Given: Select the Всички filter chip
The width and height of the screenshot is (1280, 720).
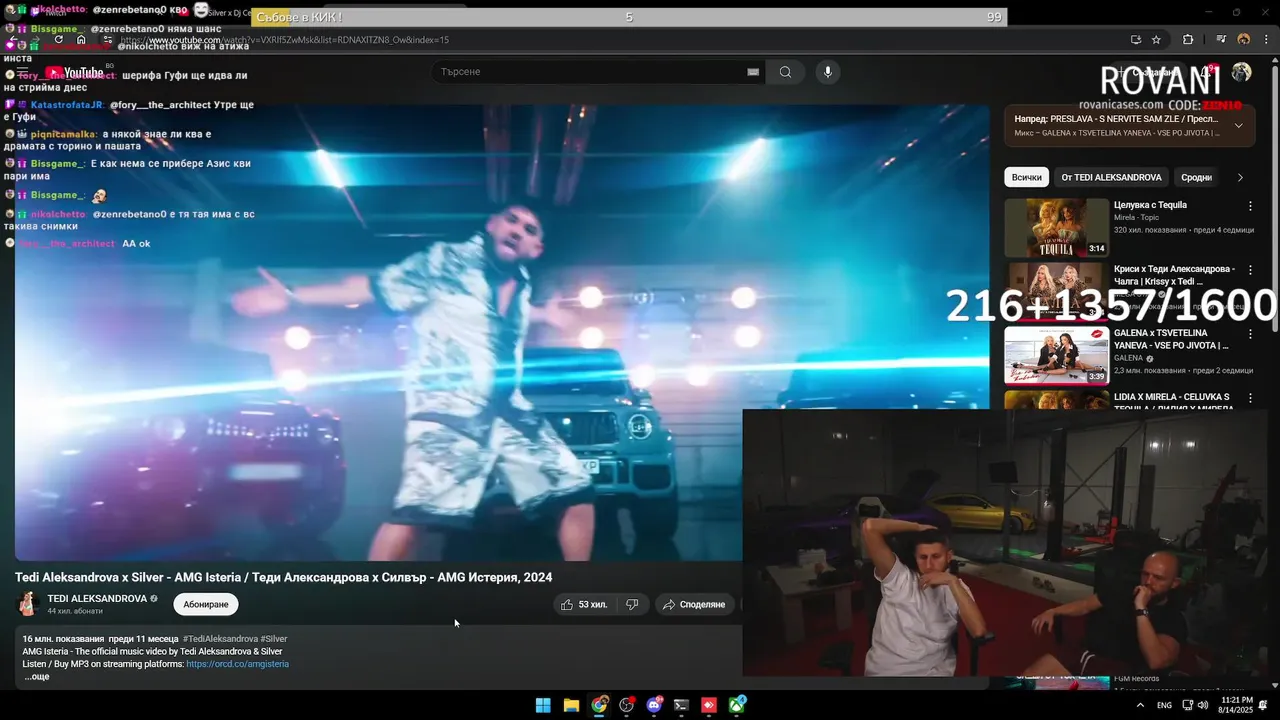Looking at the screenshot, I should tap(1026, 177).
